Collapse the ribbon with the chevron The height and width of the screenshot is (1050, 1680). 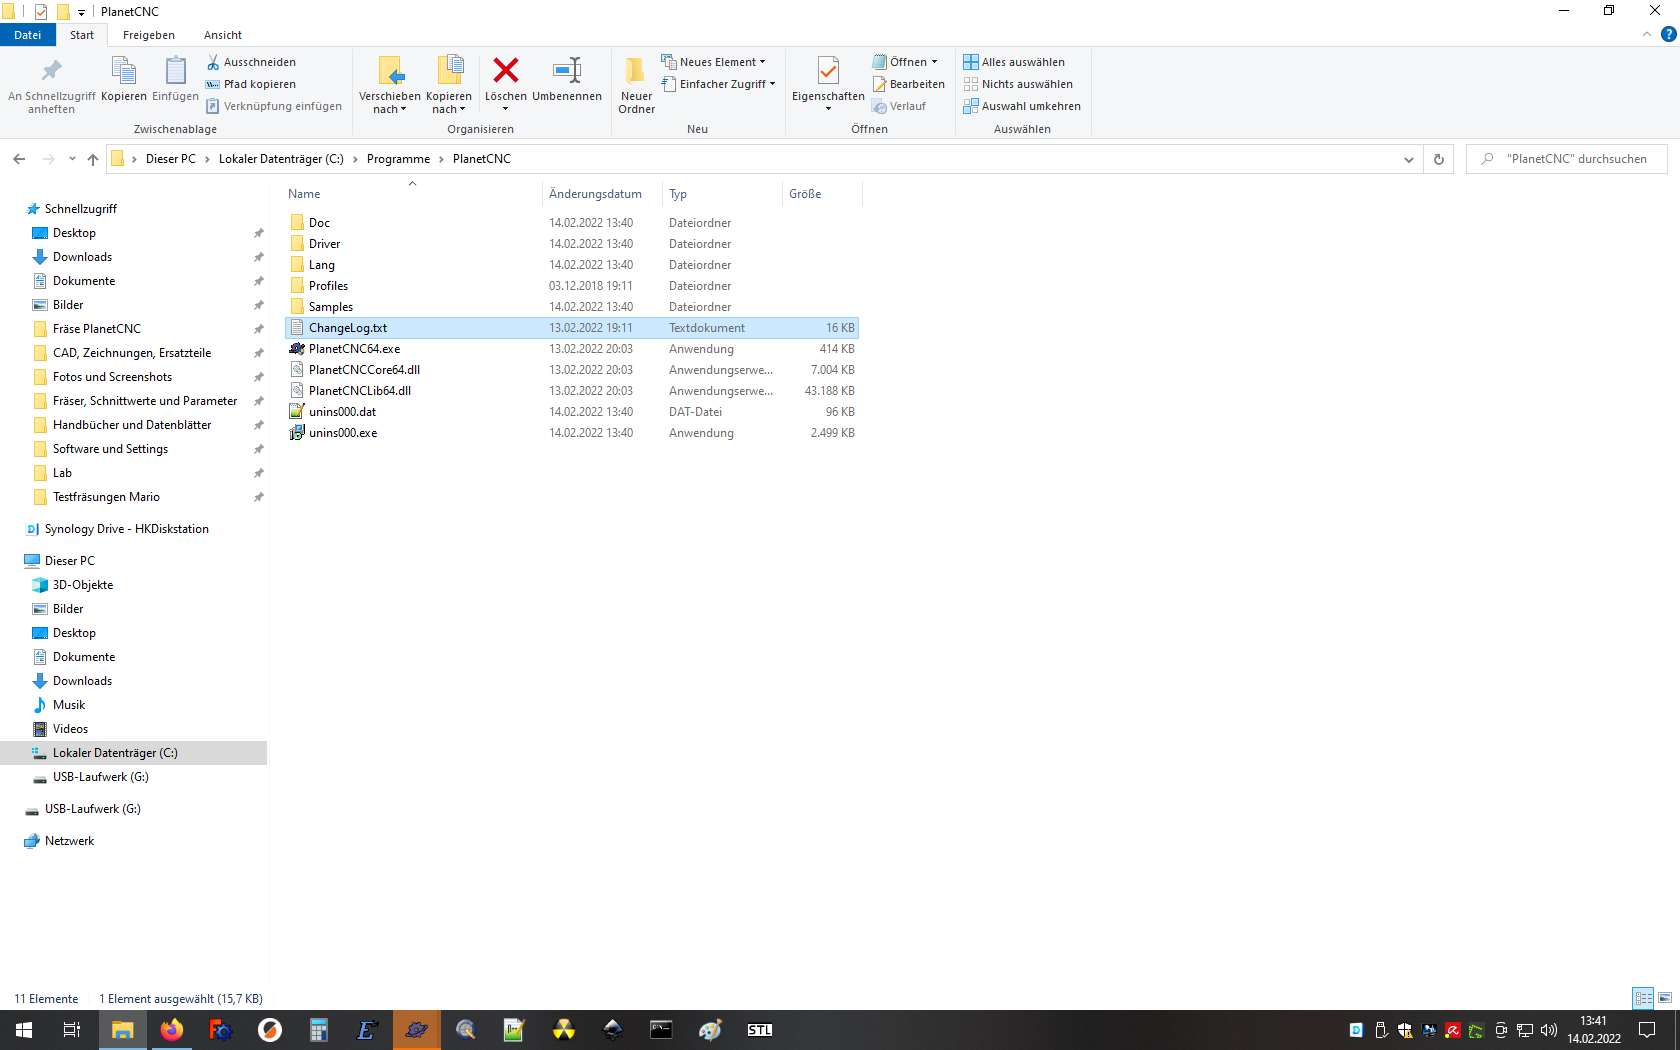(x=1647, y=34)
